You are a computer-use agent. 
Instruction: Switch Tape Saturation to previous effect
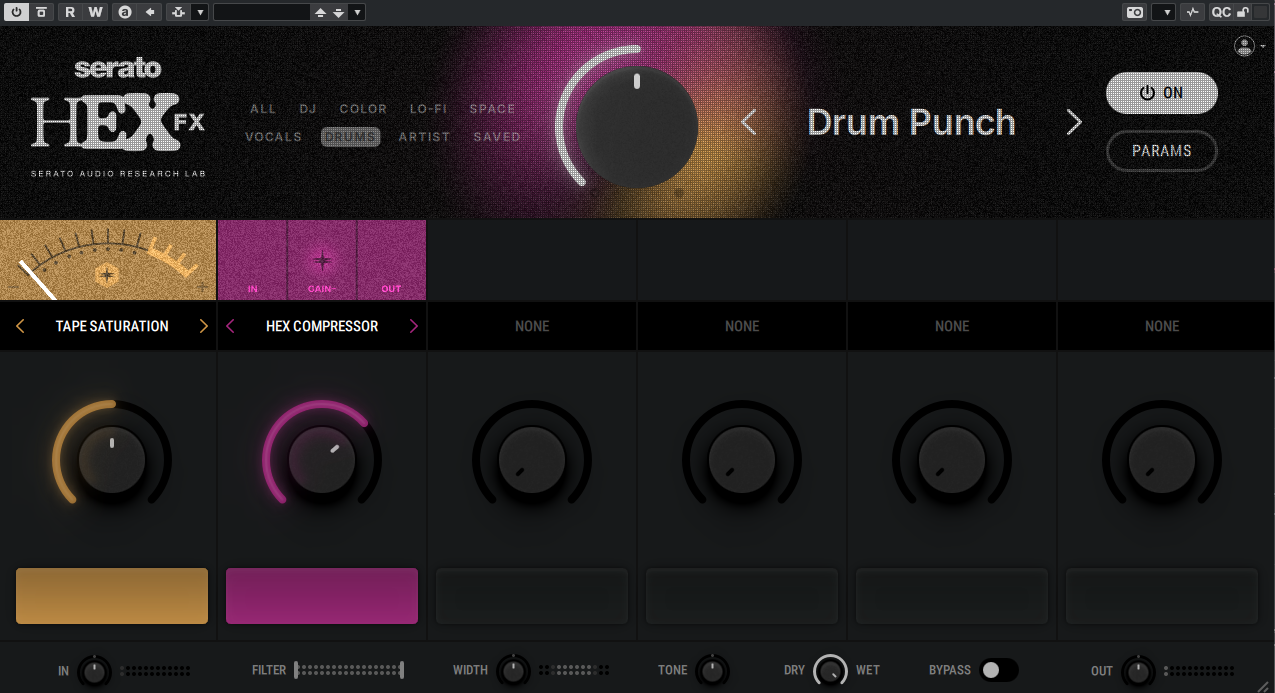[x=20, y=326]
